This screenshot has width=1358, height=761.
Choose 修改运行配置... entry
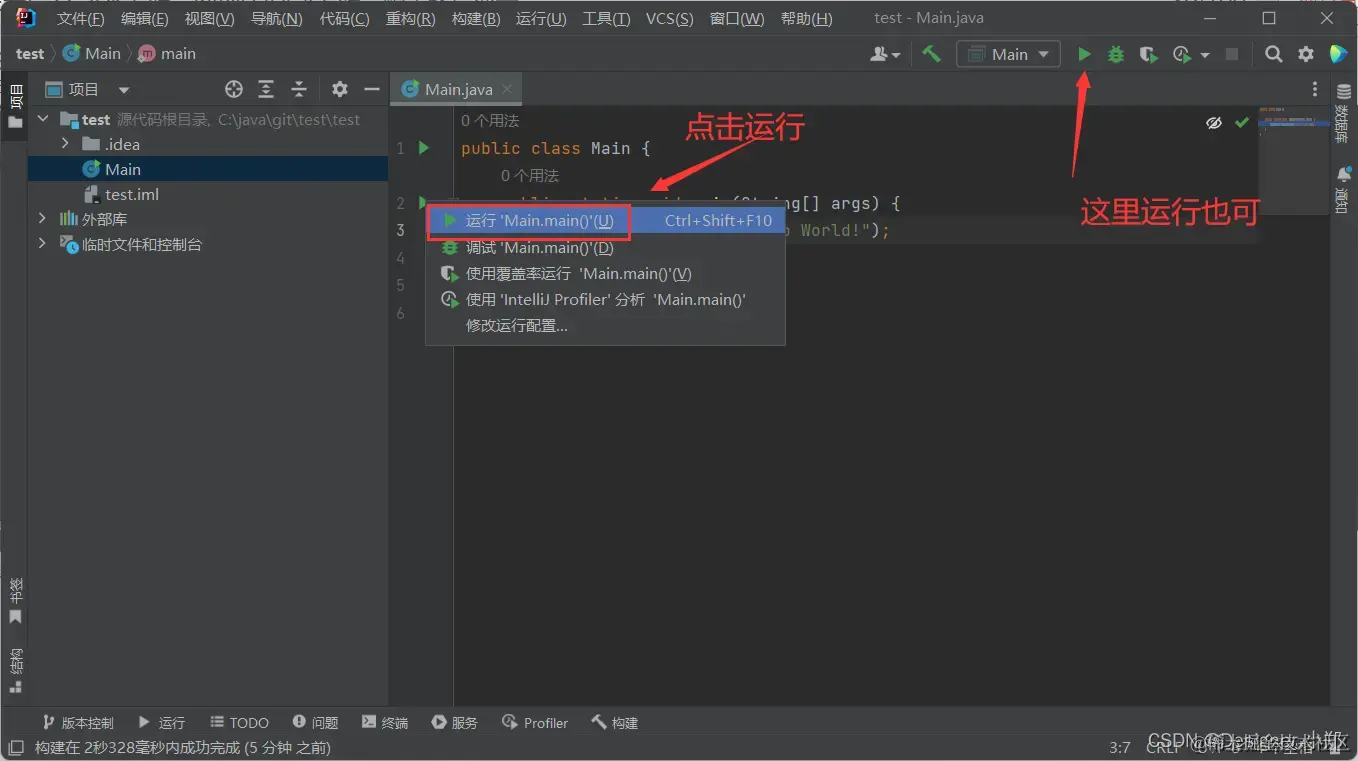tap(605, 325)
